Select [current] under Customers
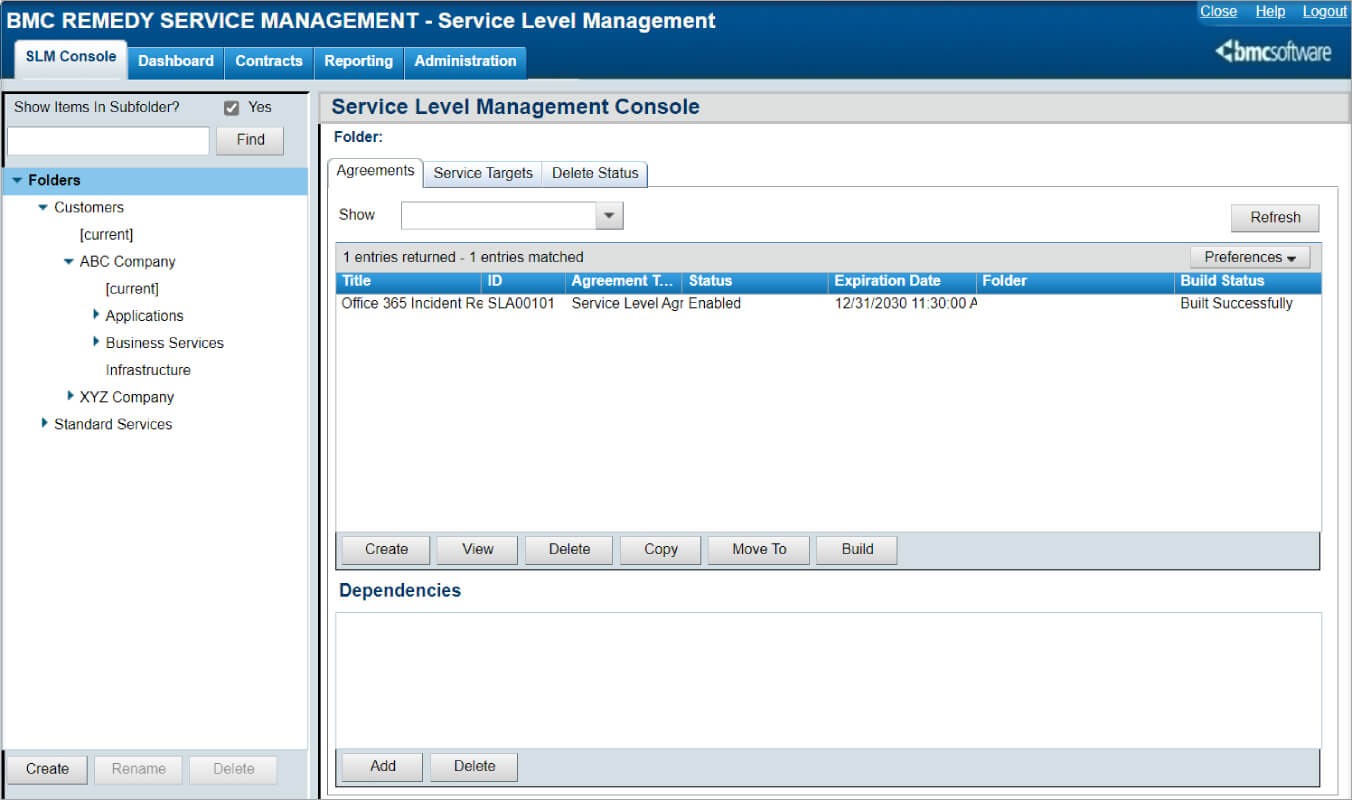1352x800 pixels. coord(106,234)
